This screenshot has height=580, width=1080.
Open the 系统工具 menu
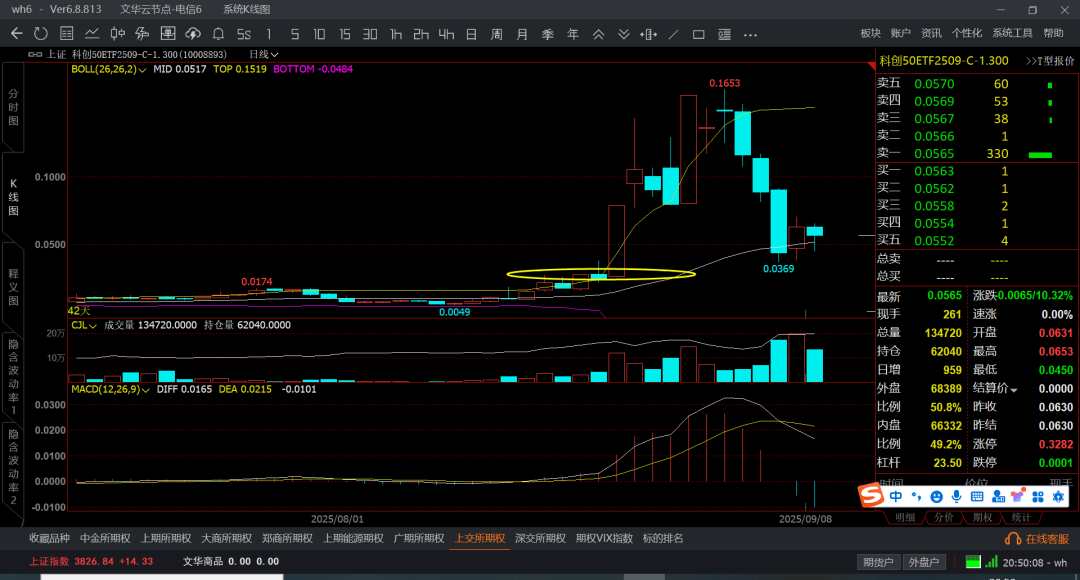click(x=1012, y=33)
